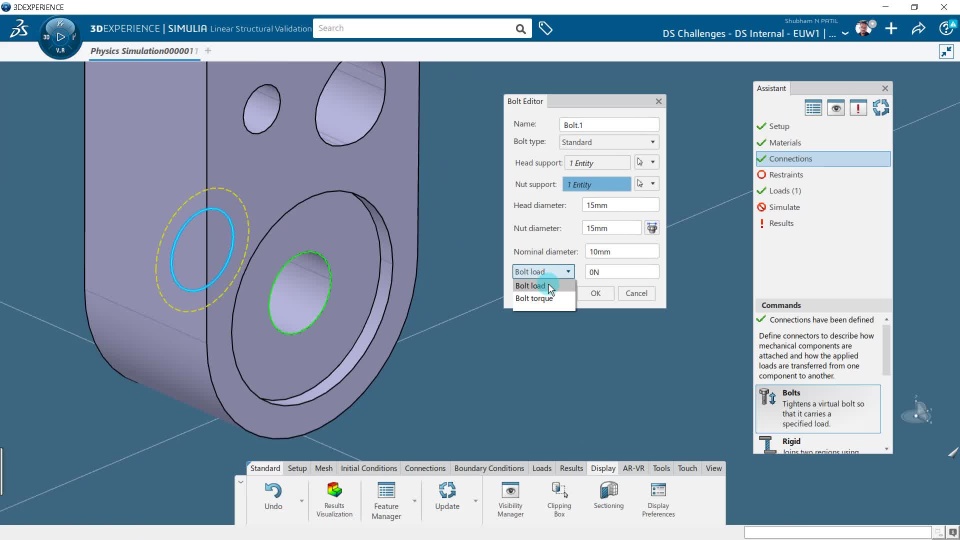
Task: Click the Nominal diameter field
Action: click(622, 252)
